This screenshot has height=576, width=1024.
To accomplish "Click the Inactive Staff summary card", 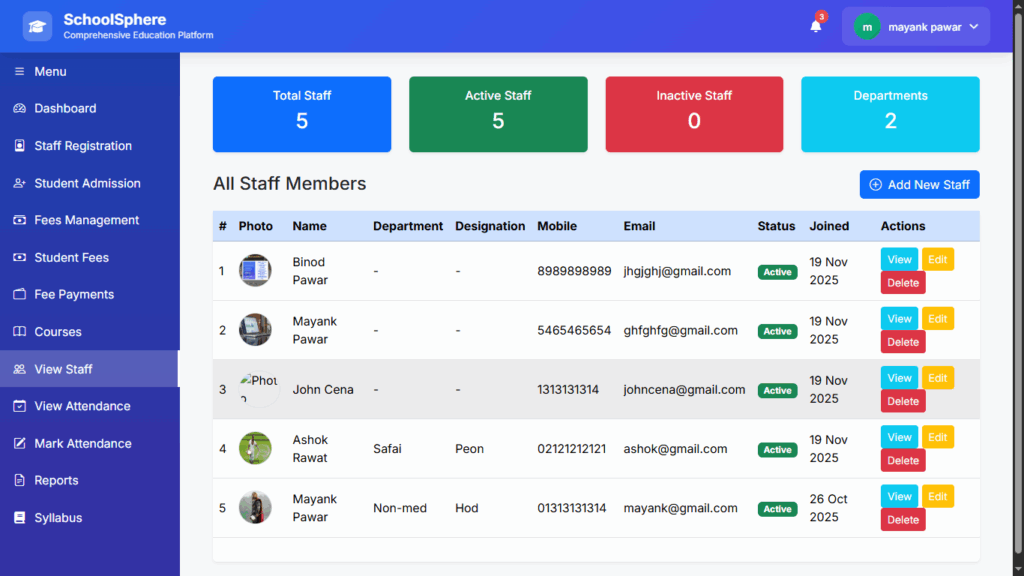I will [x=694, y=114].
